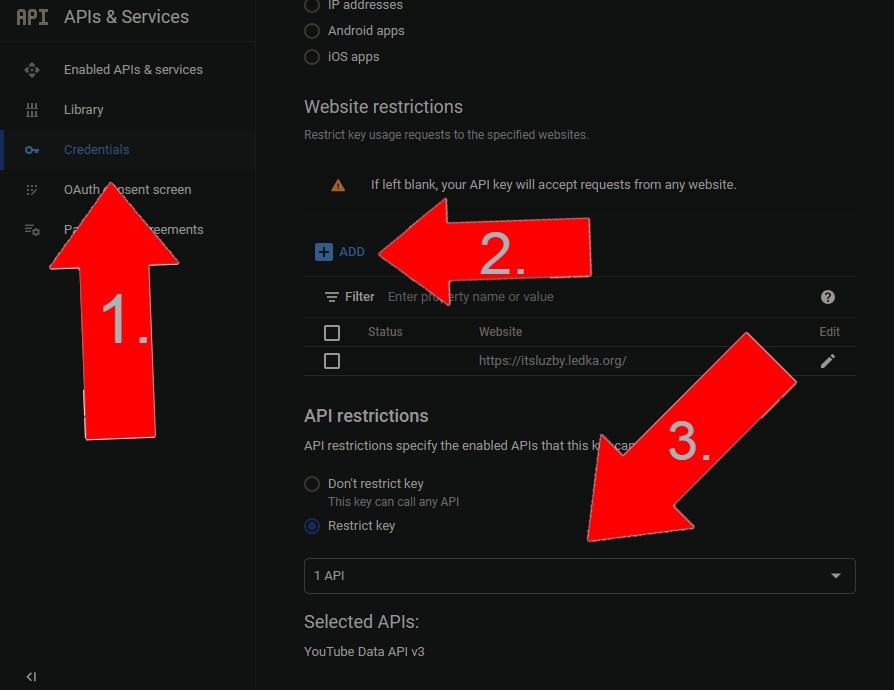Click the Library icon in sidebar

32,110
